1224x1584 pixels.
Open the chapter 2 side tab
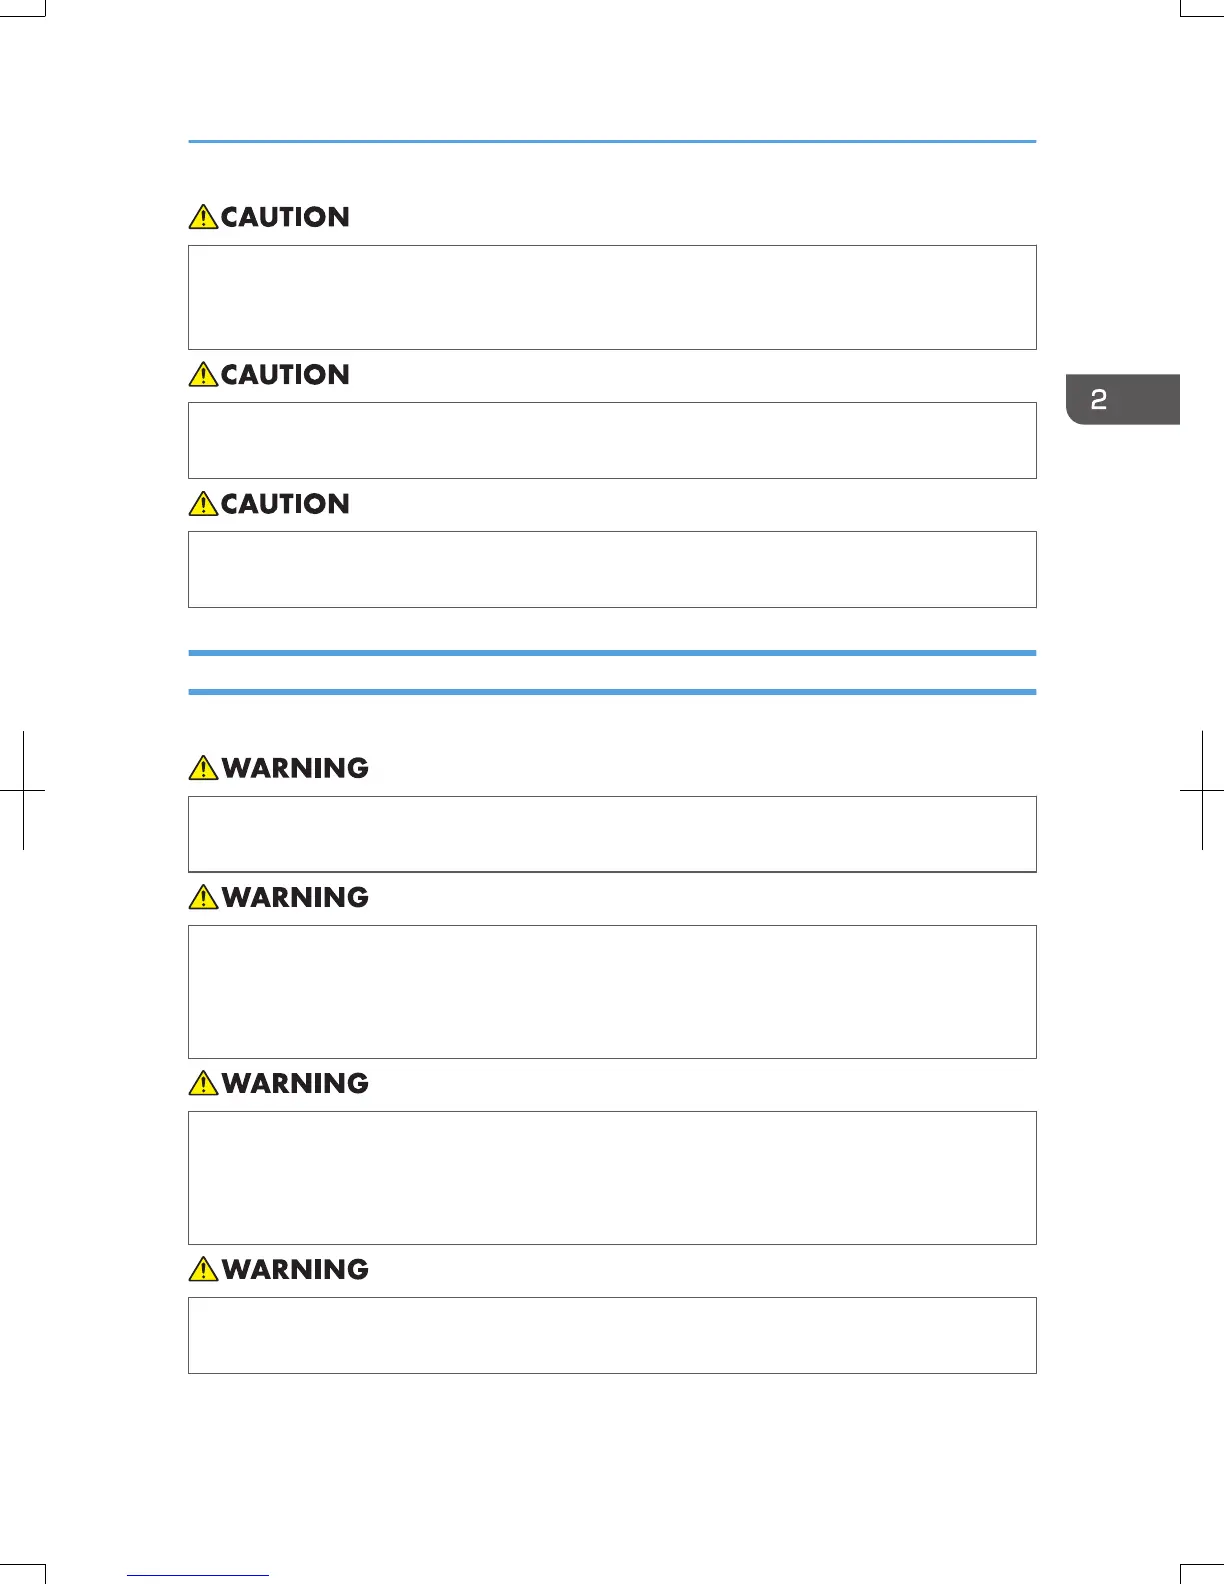click(1122, 400)
